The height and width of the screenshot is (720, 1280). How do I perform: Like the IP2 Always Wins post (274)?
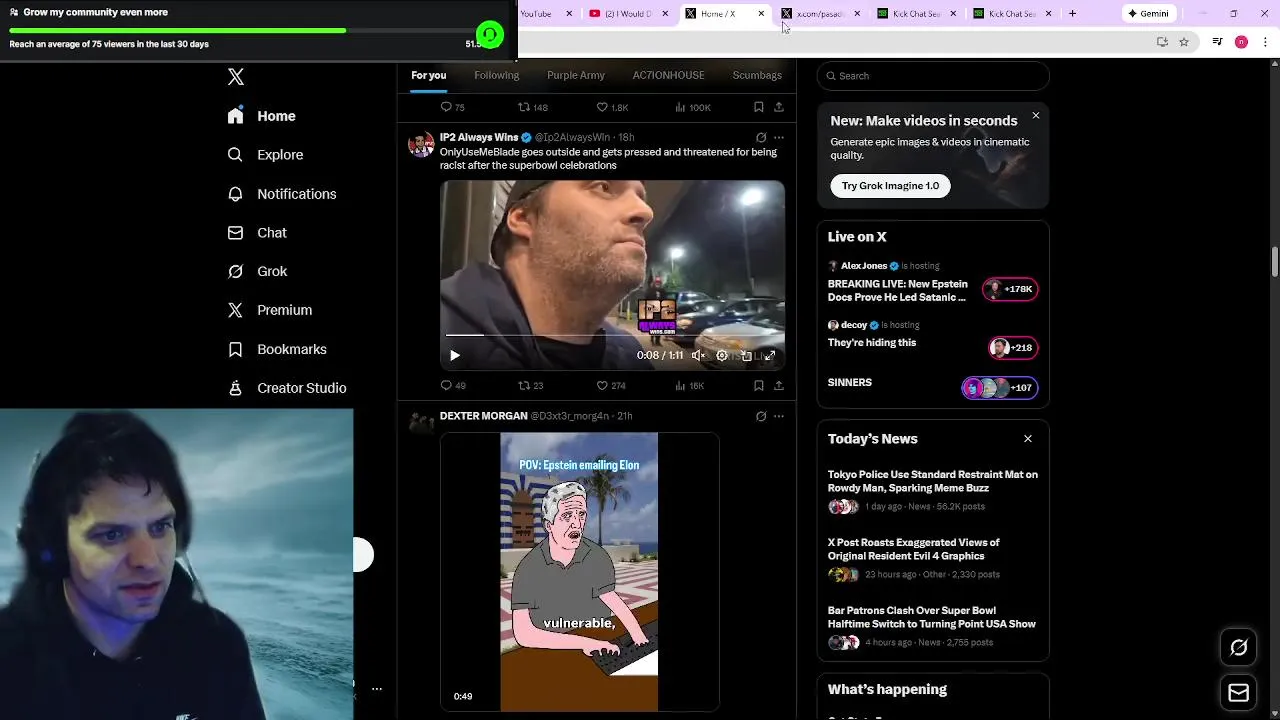pyautogui.click(x=611, y=385)
